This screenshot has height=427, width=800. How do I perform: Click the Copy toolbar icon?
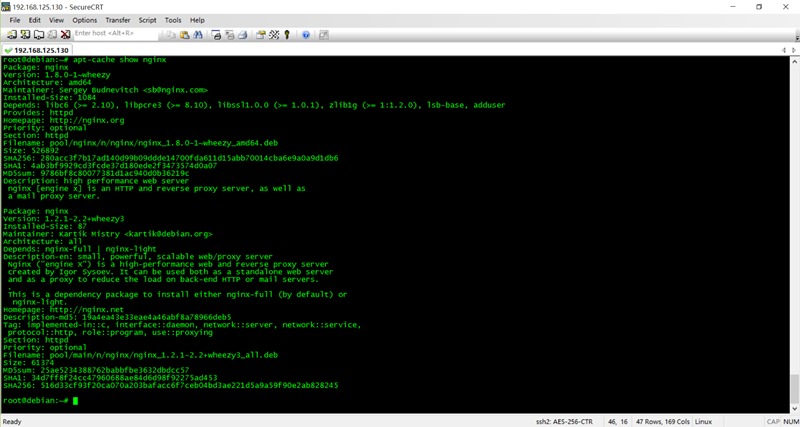pyautogui.click(x=171, y=35)
